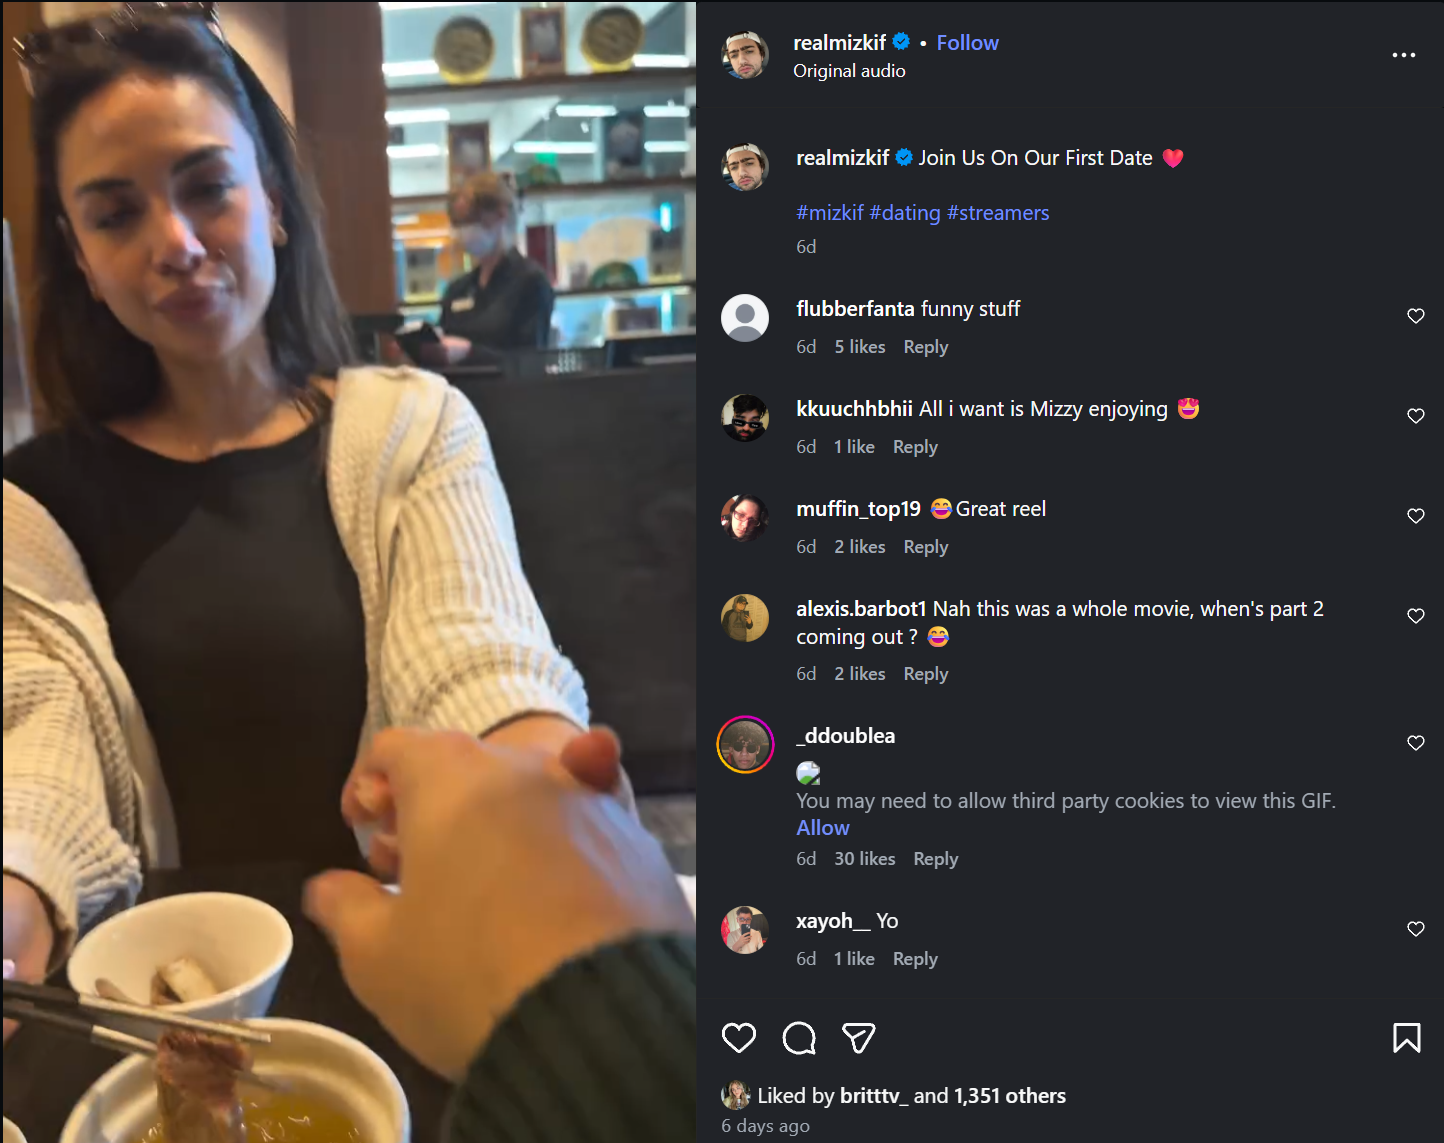Open _ddoublea's story profile picture
Screen dimensions: 1444x1143
click(745, 744)
